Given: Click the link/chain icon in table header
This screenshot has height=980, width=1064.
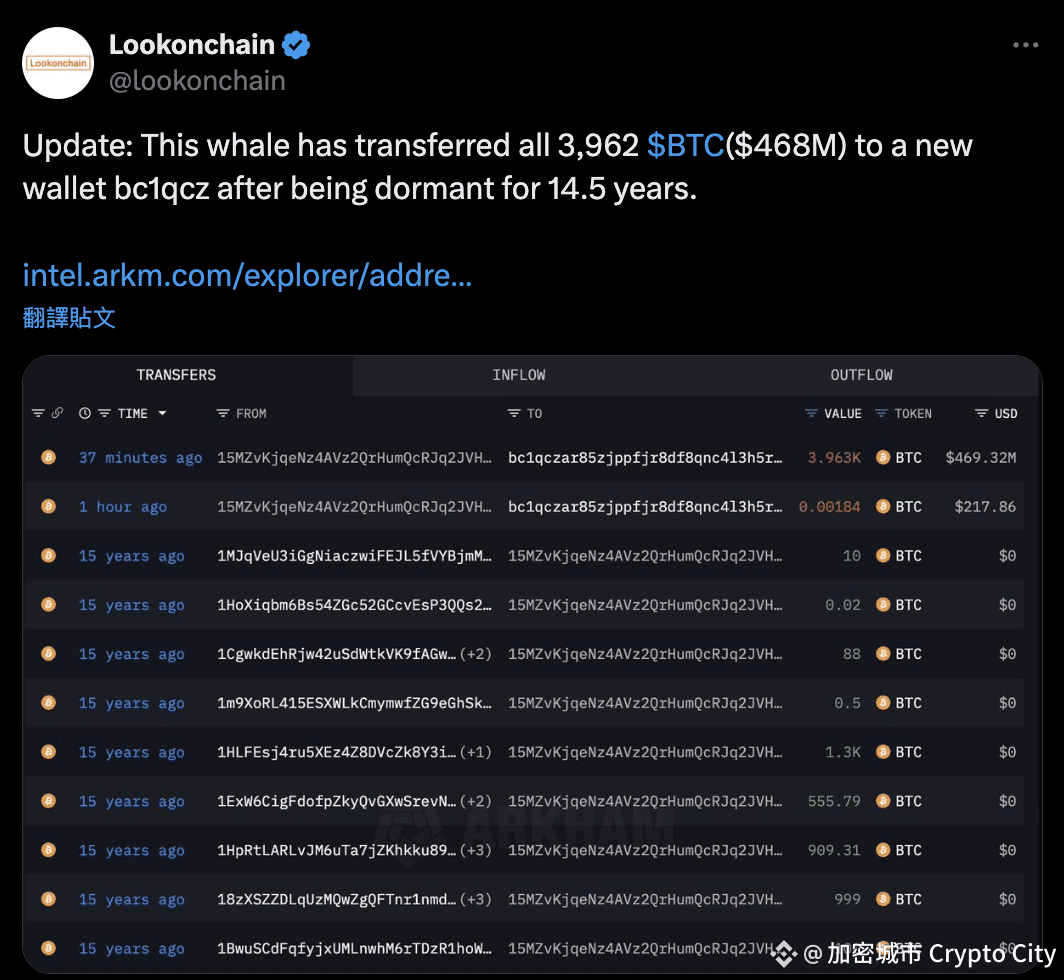Looking at the screenshot, I should [x=58, y=413].
